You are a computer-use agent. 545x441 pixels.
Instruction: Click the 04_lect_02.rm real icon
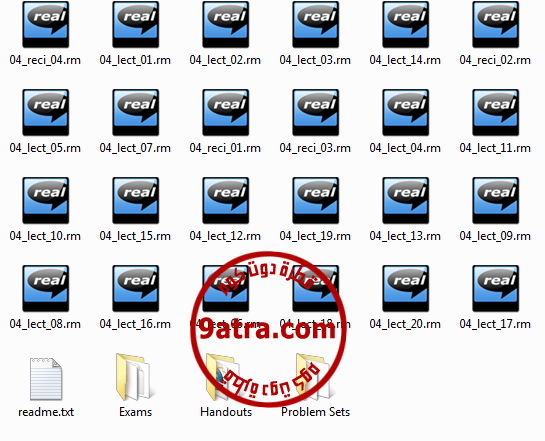point(226,24)
